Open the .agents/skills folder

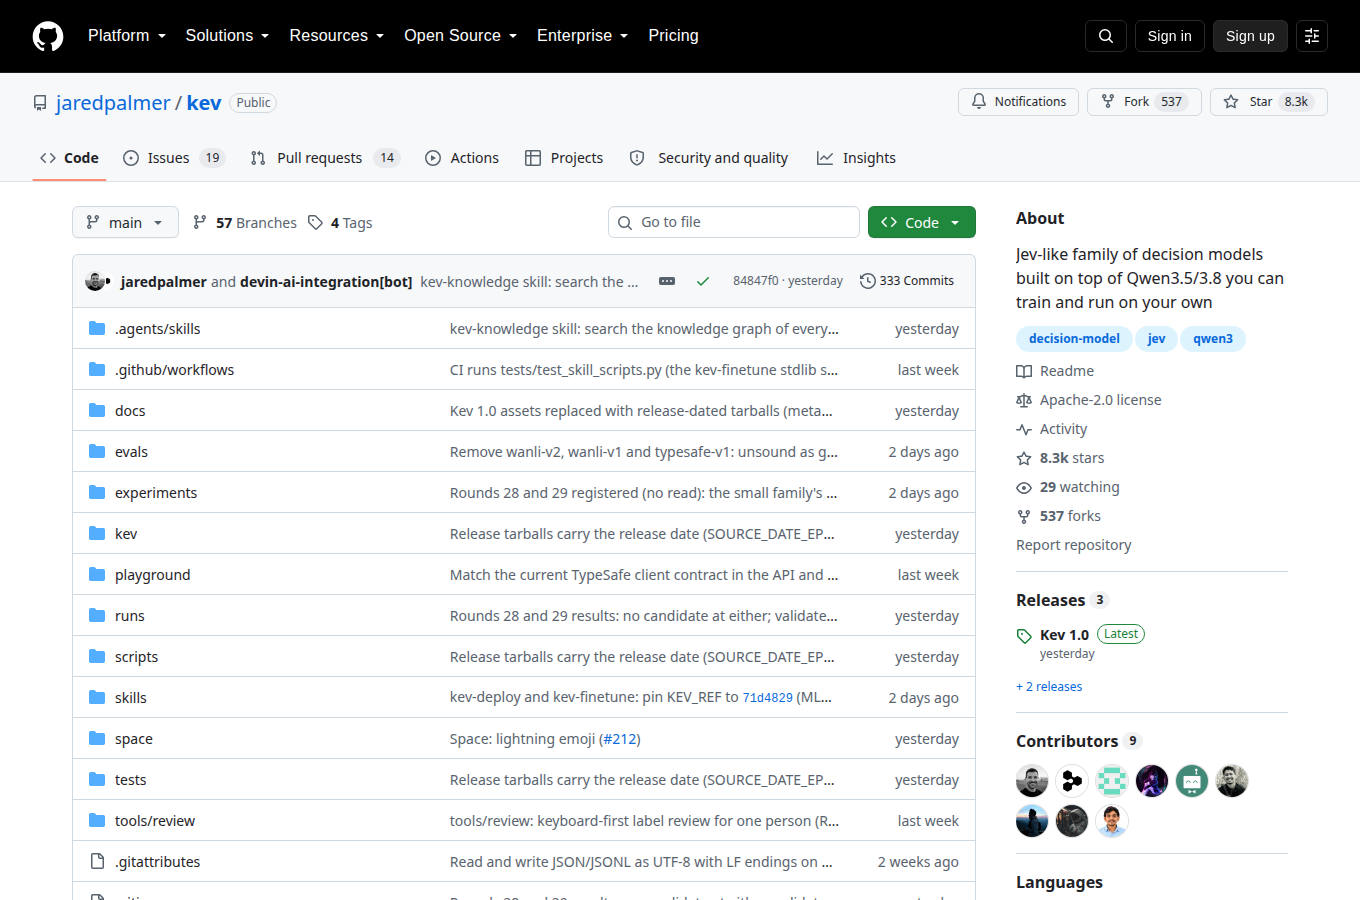(158, 329)
